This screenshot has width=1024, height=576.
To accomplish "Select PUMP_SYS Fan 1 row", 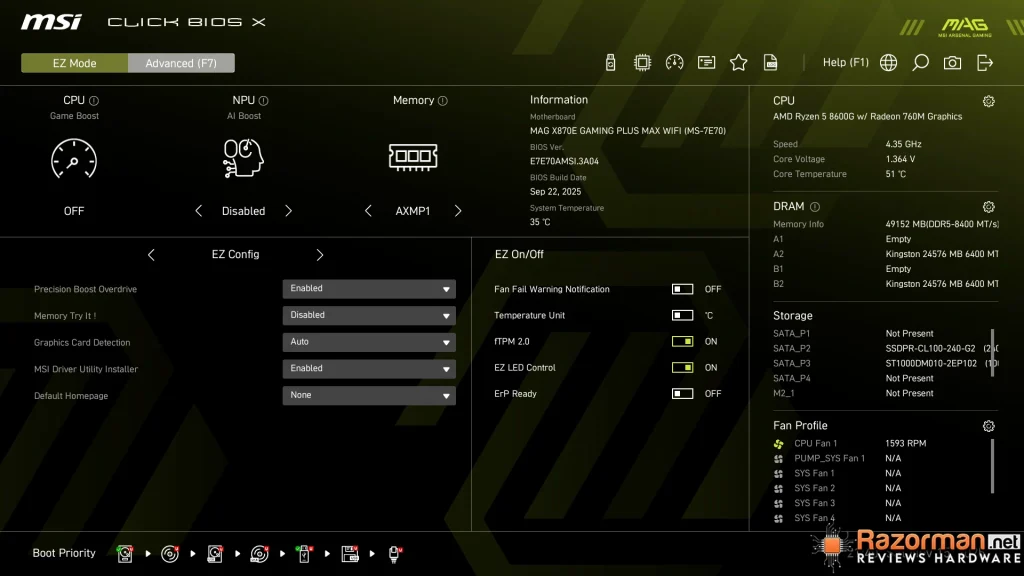I will click(837, 458).
